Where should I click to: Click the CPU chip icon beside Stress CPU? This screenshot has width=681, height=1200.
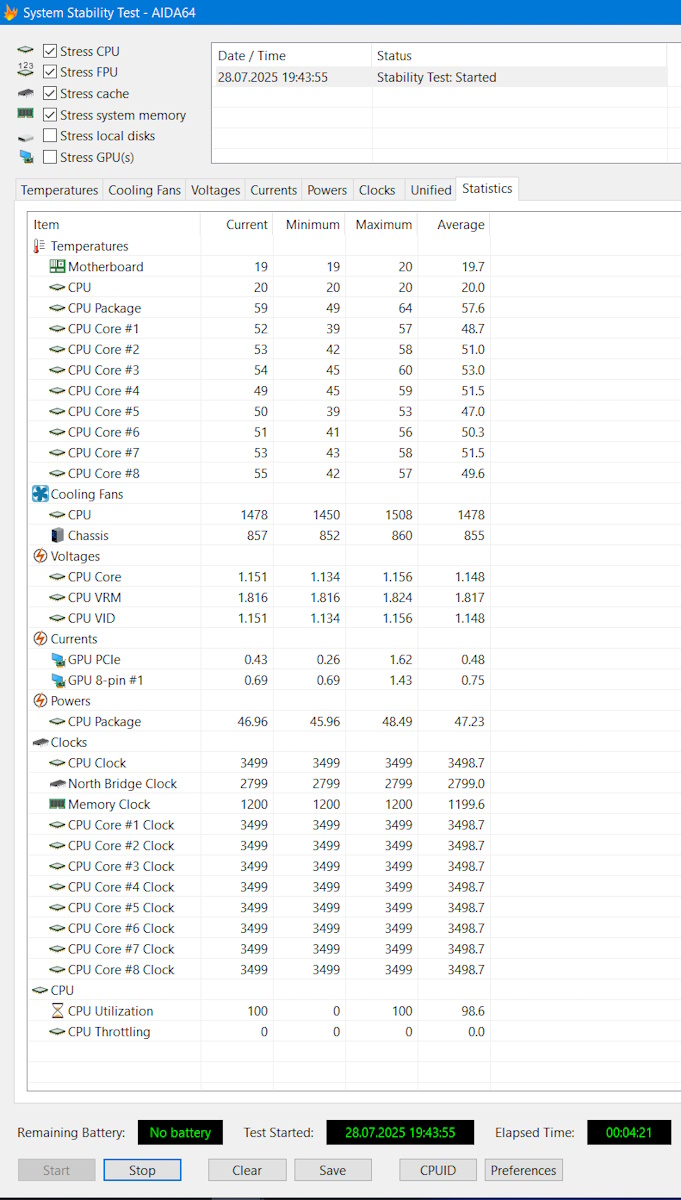click(x=26, y=51)
